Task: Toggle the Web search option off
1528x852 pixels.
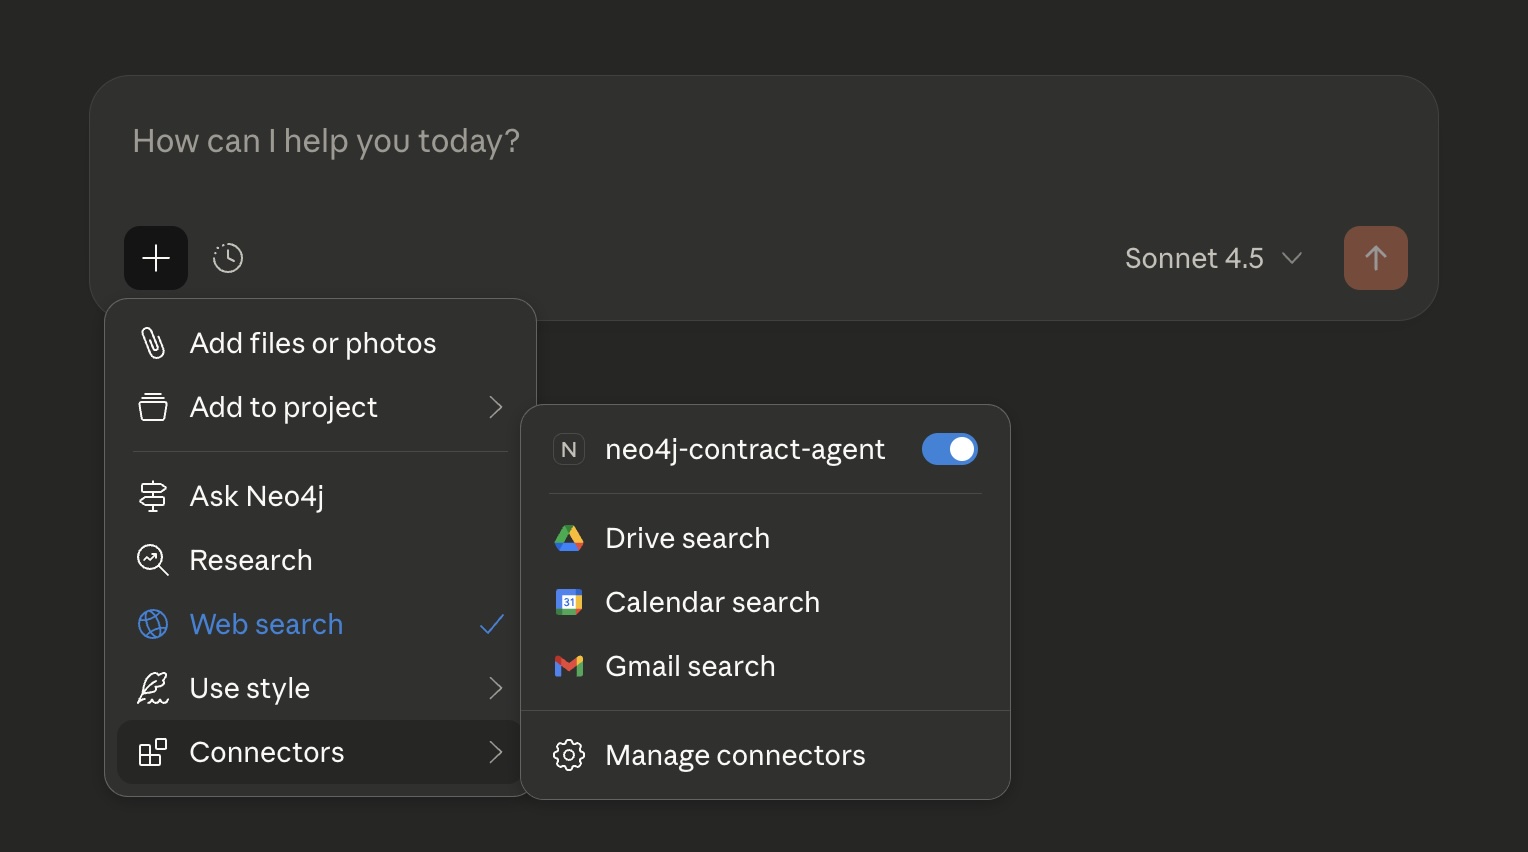Action: [266, 624]
